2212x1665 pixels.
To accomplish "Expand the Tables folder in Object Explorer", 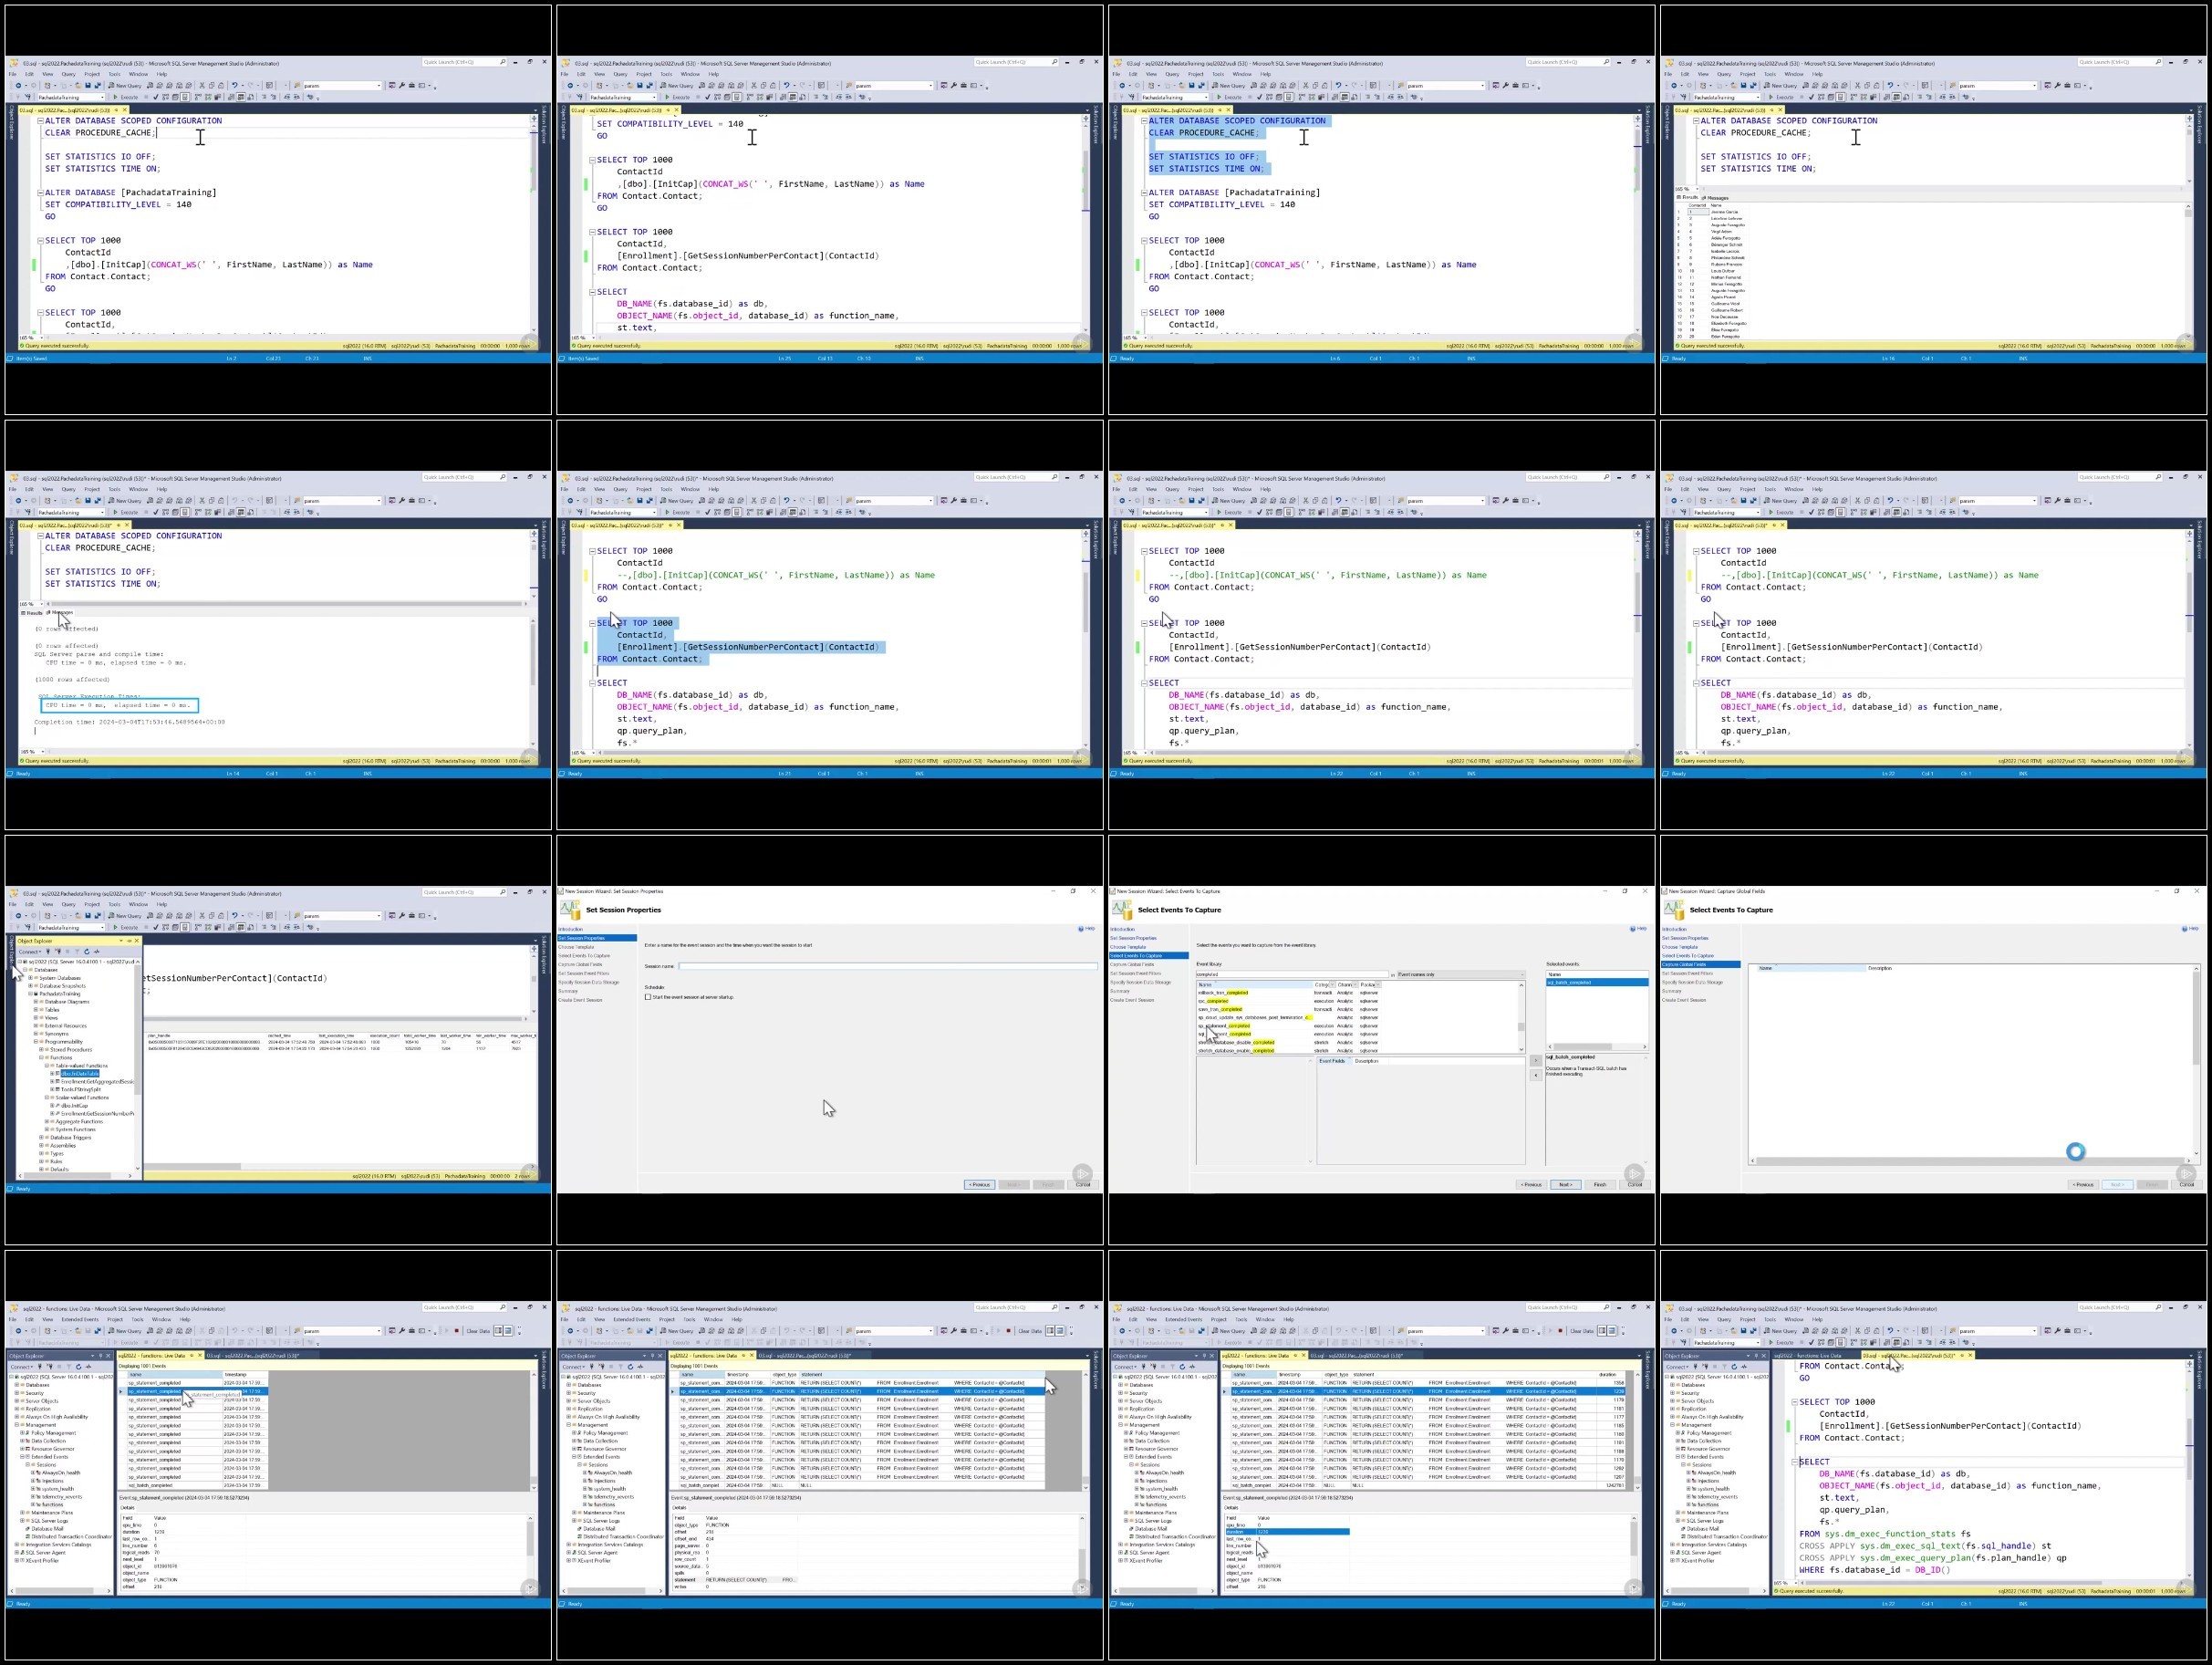I will coord(36,1010).
